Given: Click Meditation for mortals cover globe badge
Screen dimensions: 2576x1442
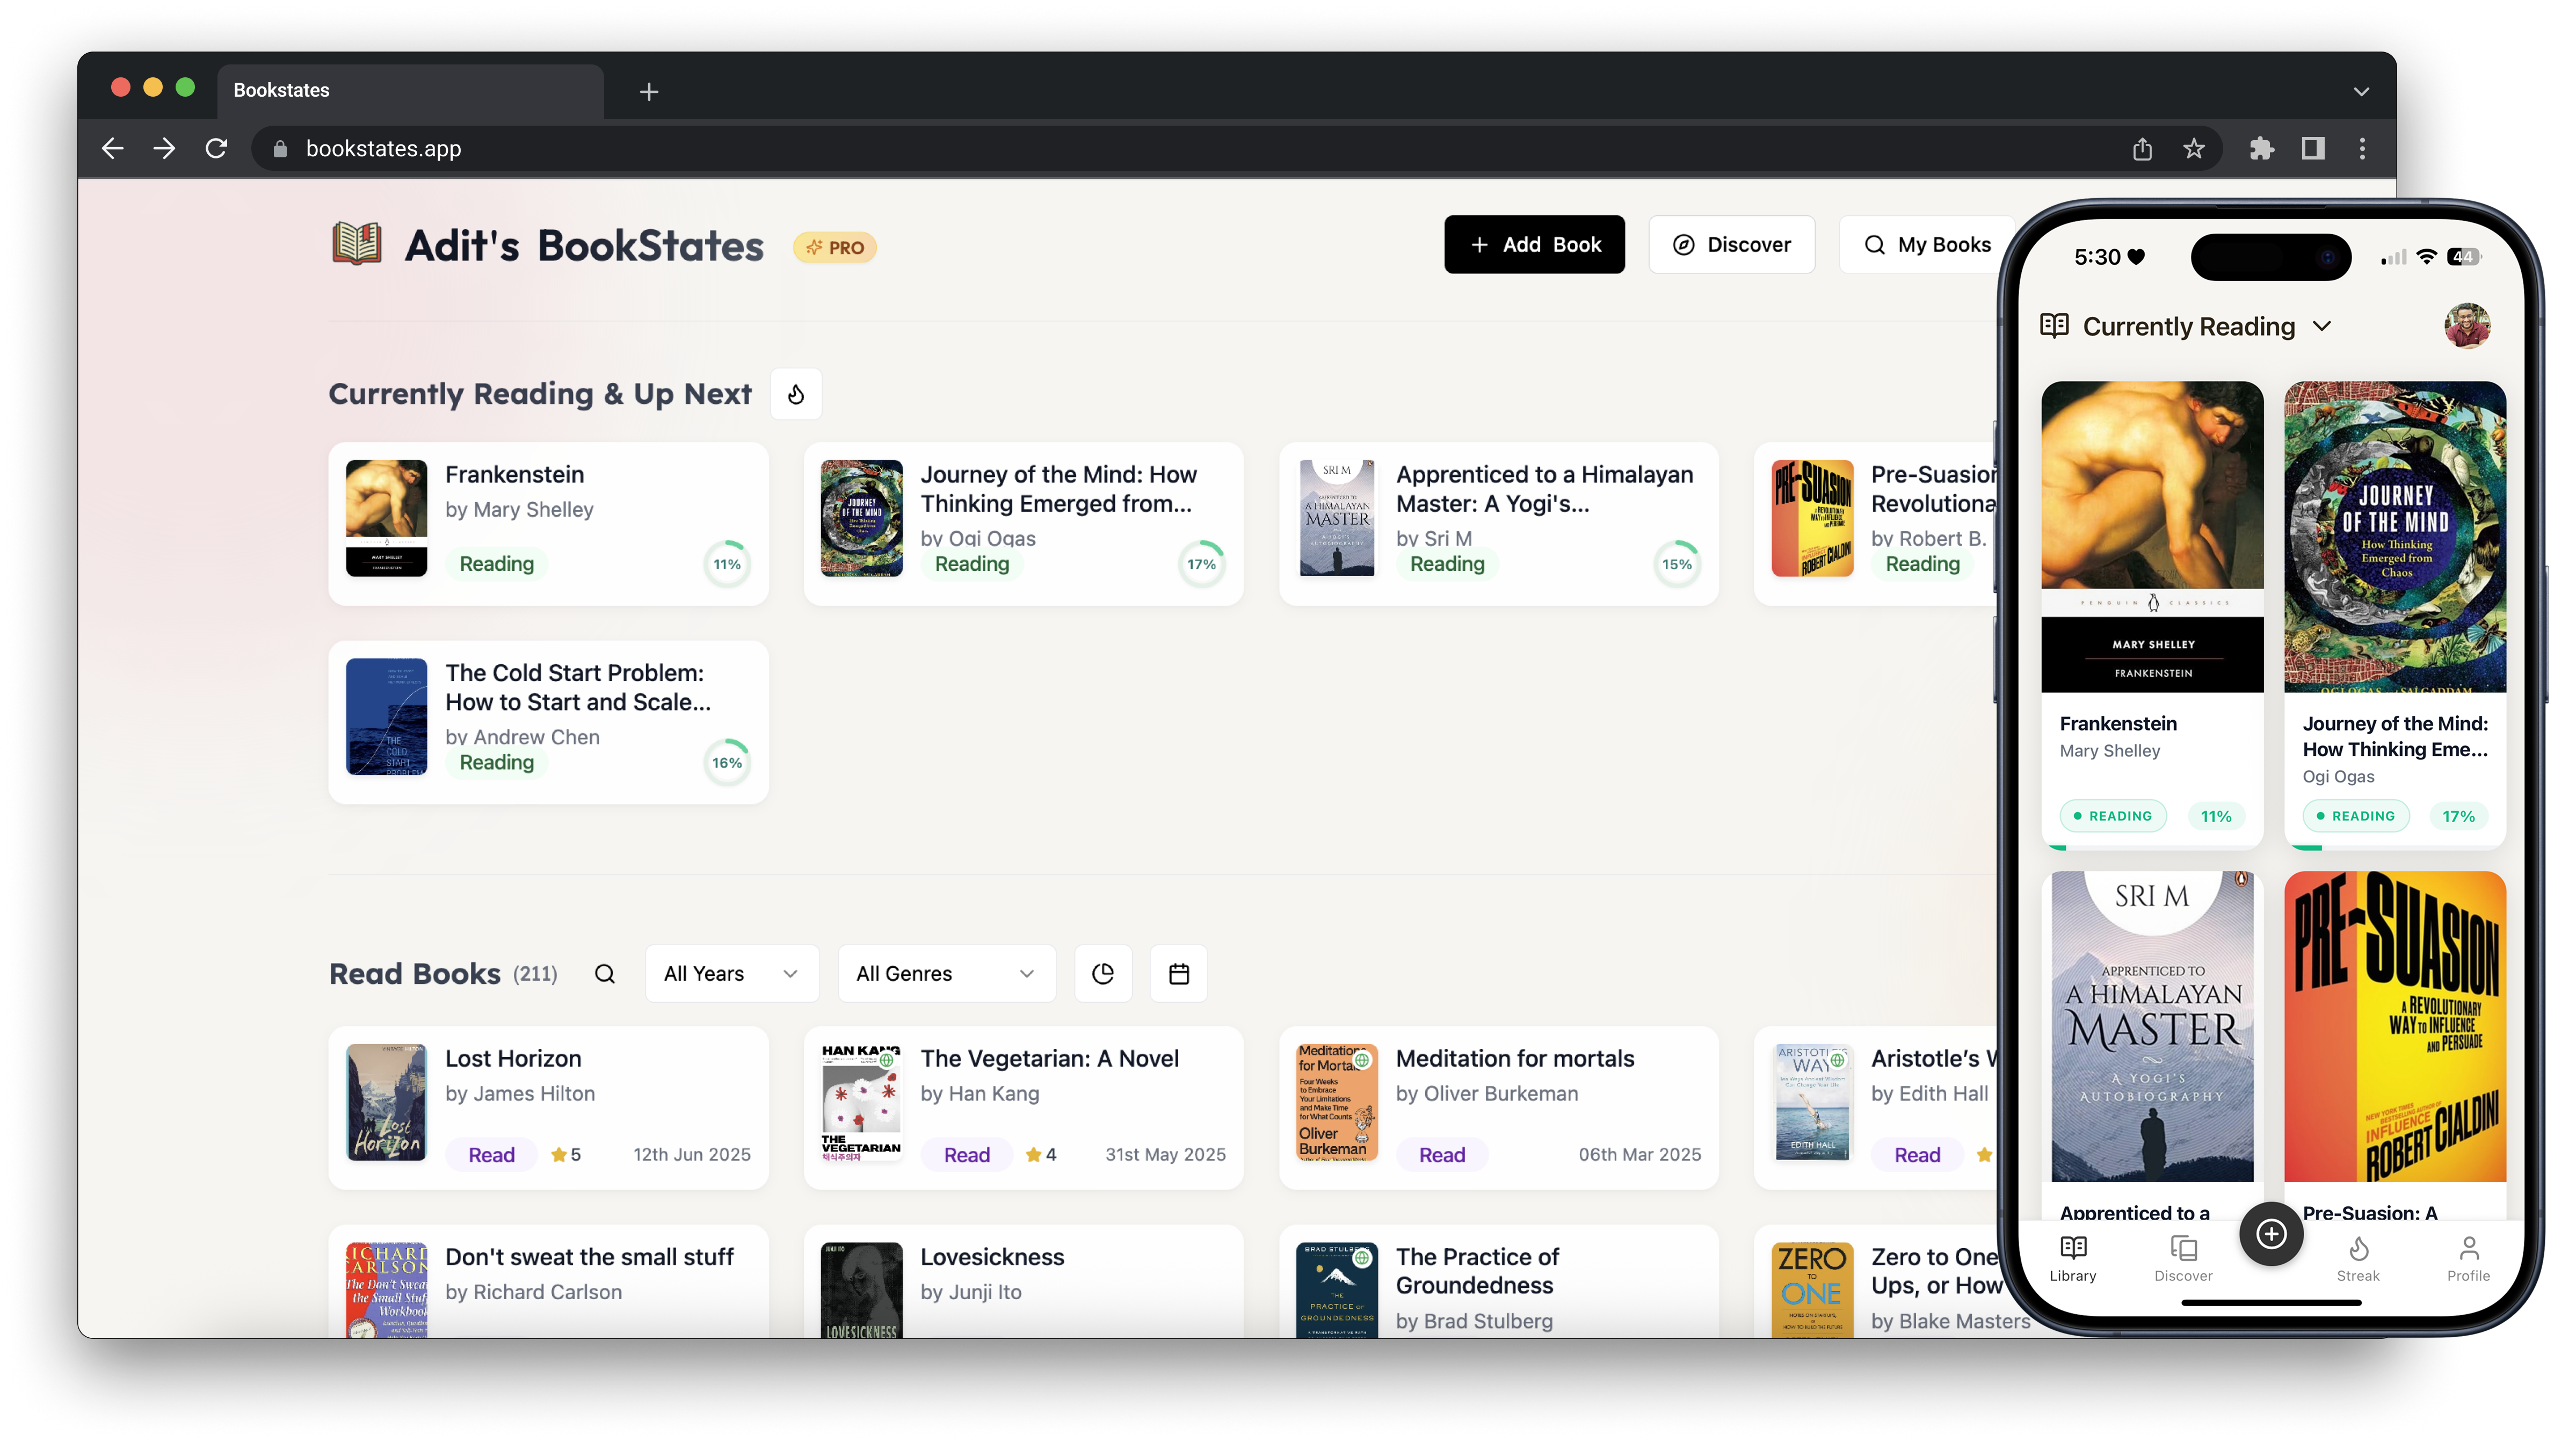Looking at the screenshot, I should point(1362,1059).
